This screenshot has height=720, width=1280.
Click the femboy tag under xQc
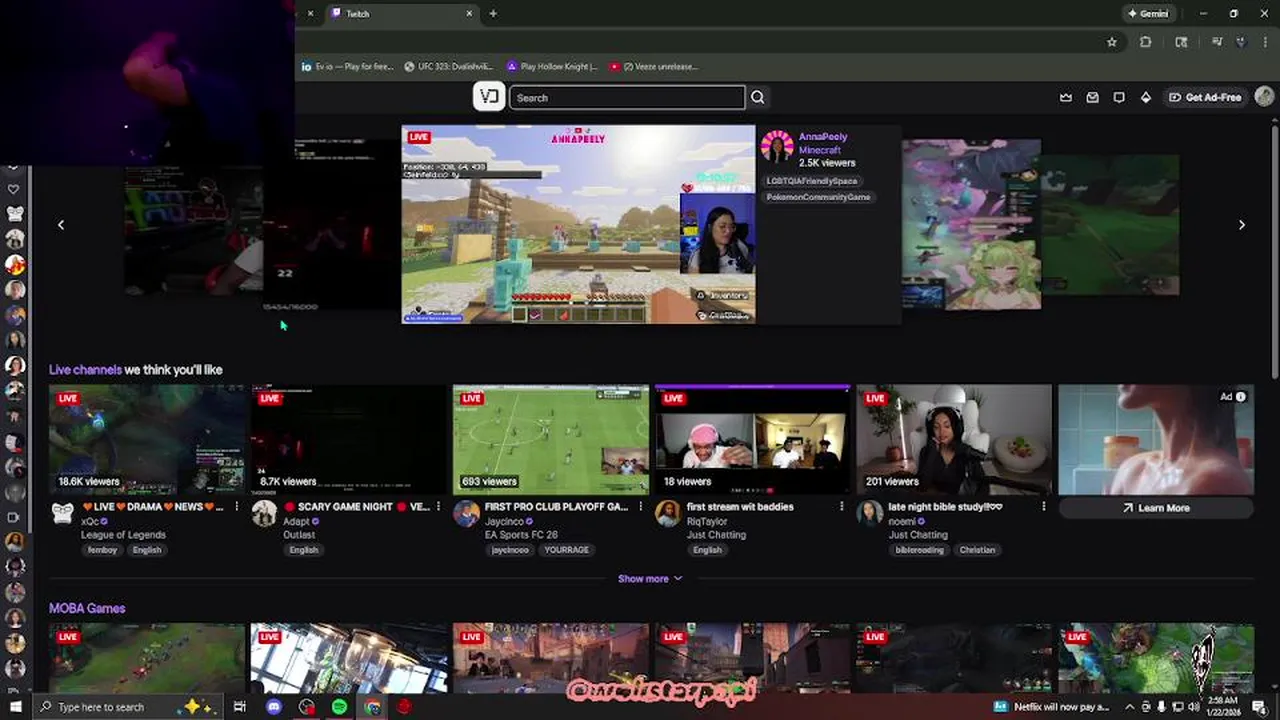tap(102, 550)
